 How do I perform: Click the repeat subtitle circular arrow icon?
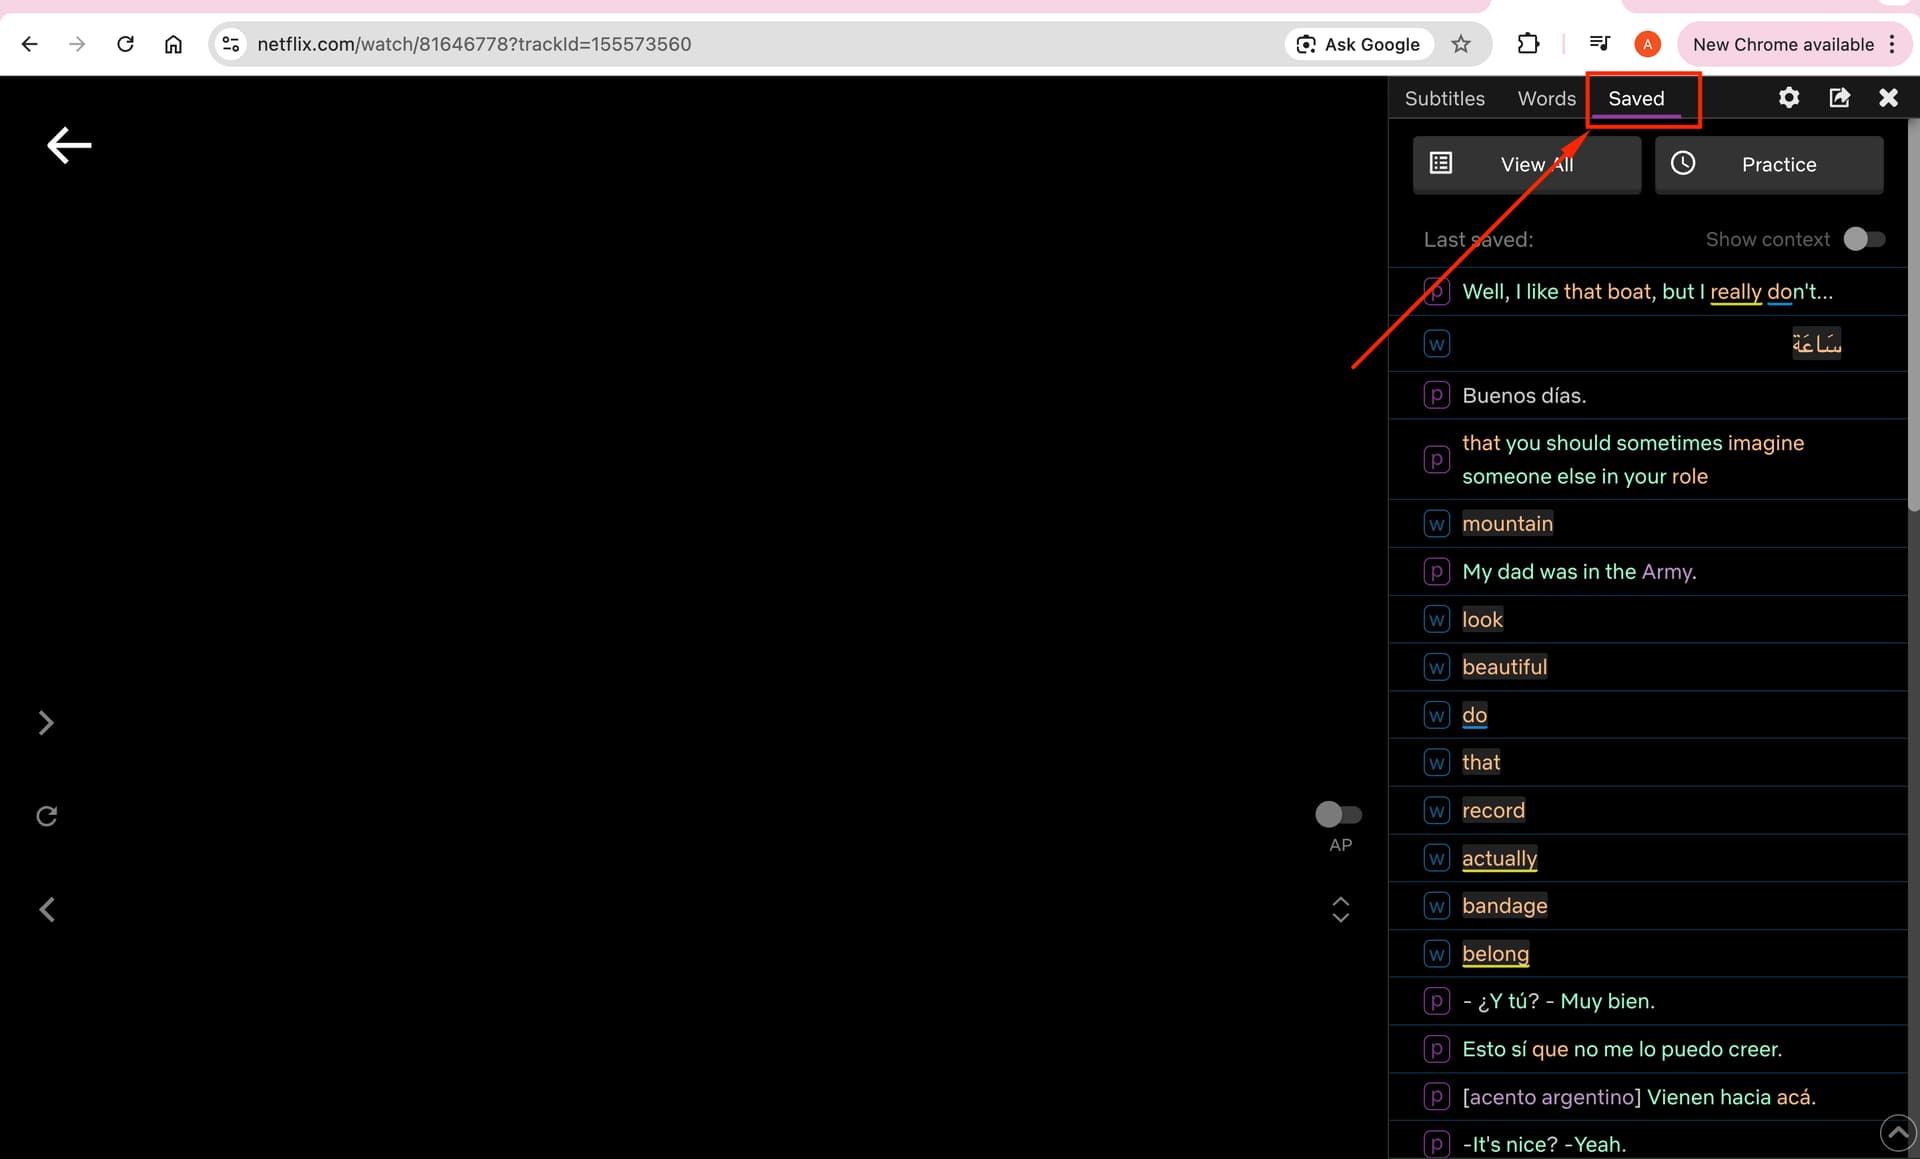[47, 816]
